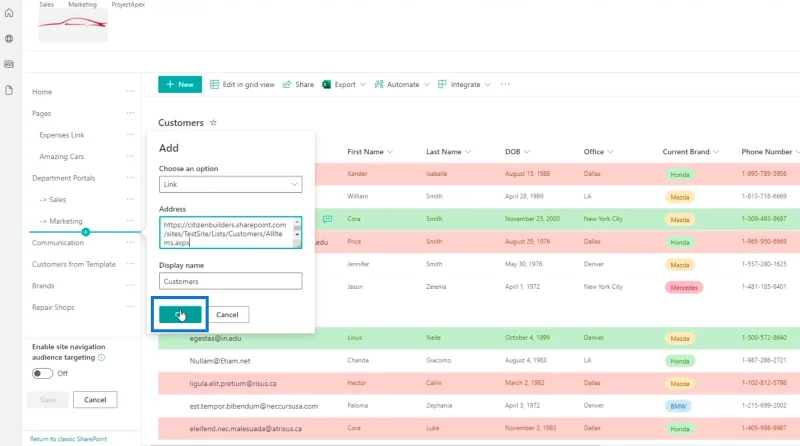The image size is (800, 446).
Task: Click the site logo car image
Action: pos(73,26)
